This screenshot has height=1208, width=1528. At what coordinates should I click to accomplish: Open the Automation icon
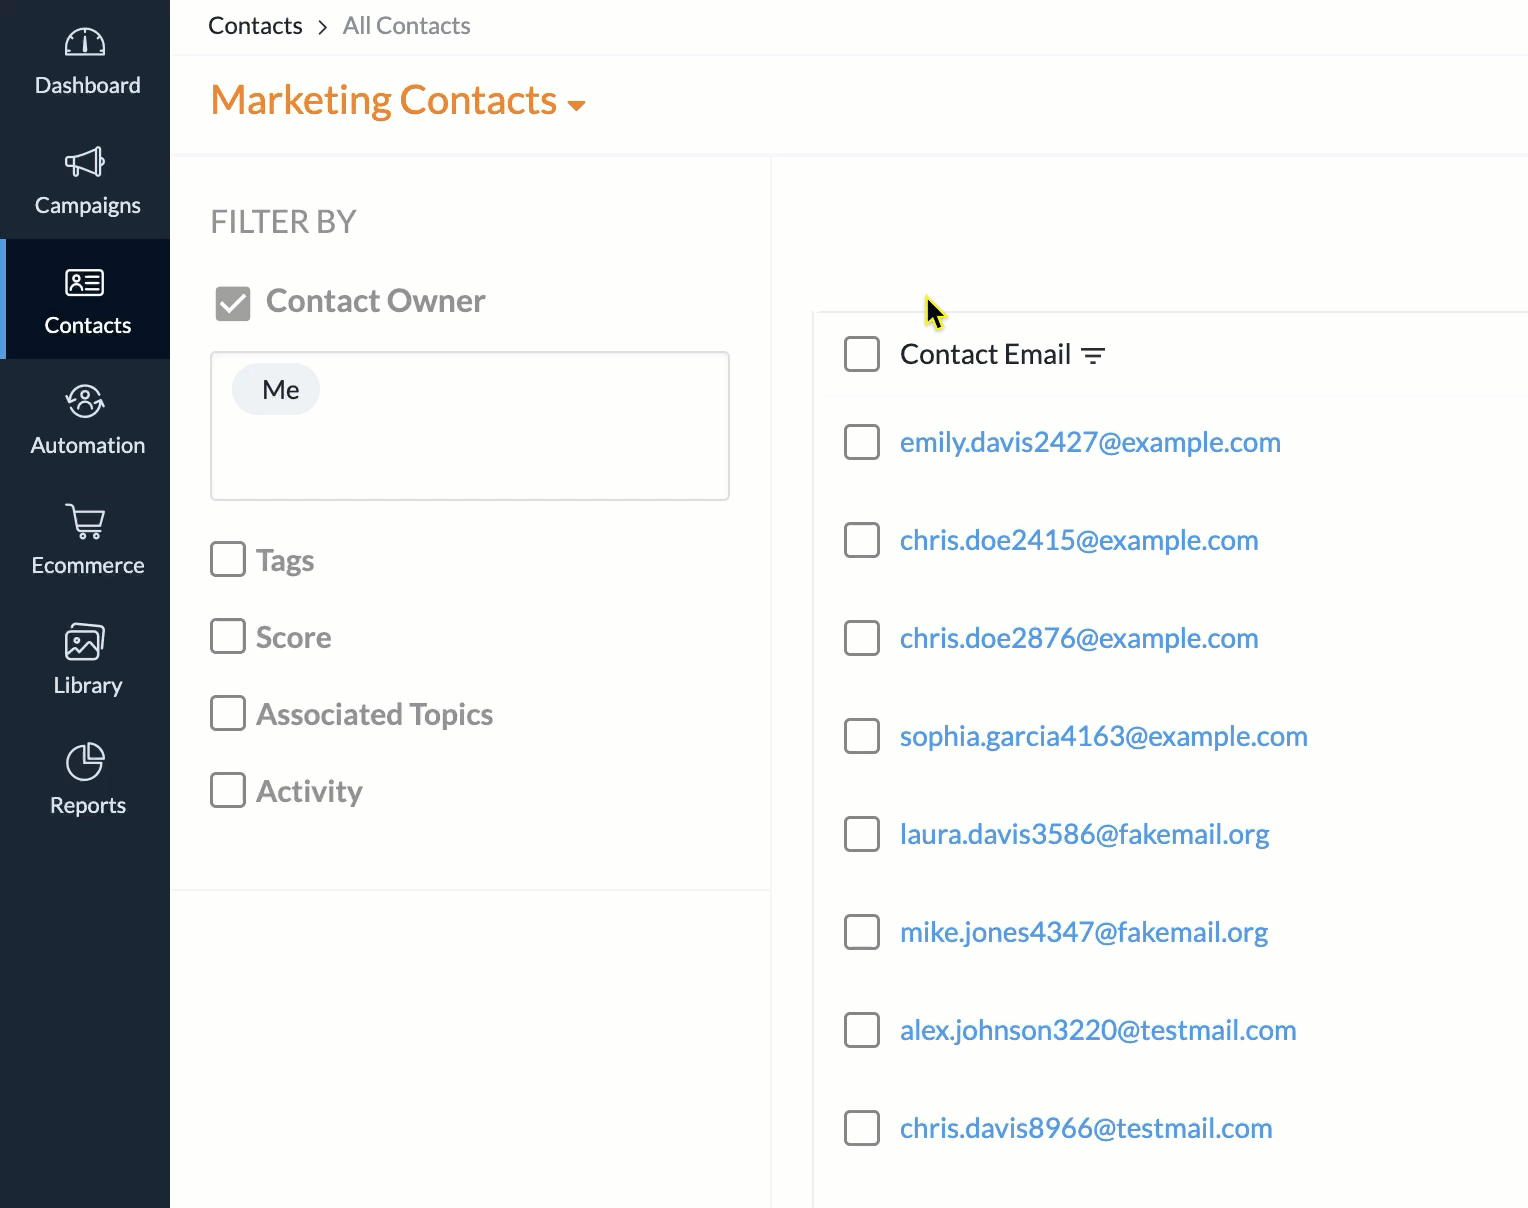pos(85,402)
